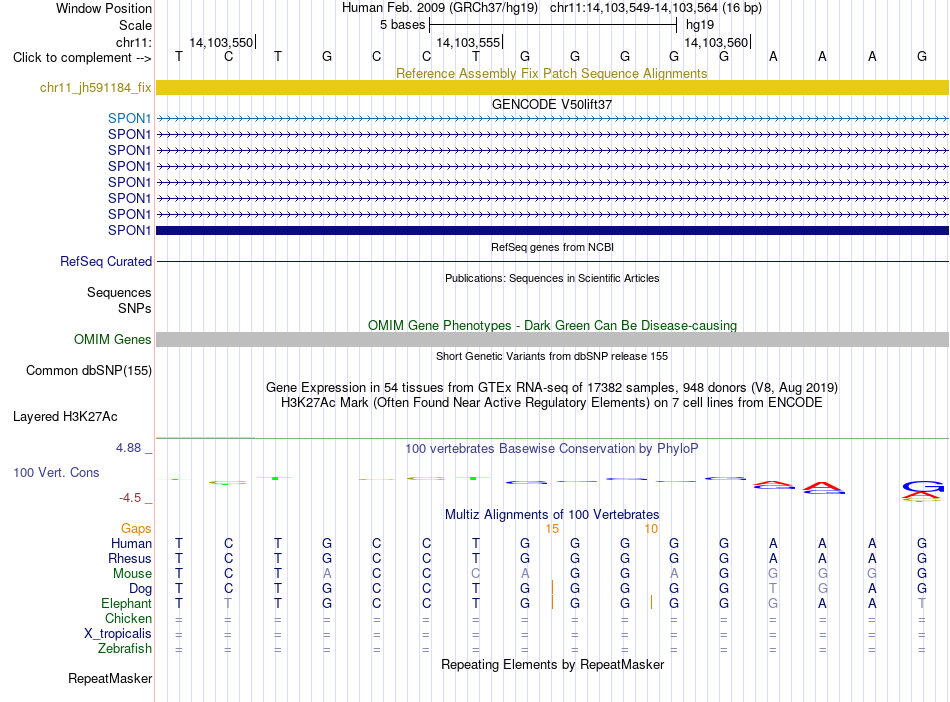The image size is (950, 702).
Task: Click the Mouse species row label
Action: coord(132,573)
